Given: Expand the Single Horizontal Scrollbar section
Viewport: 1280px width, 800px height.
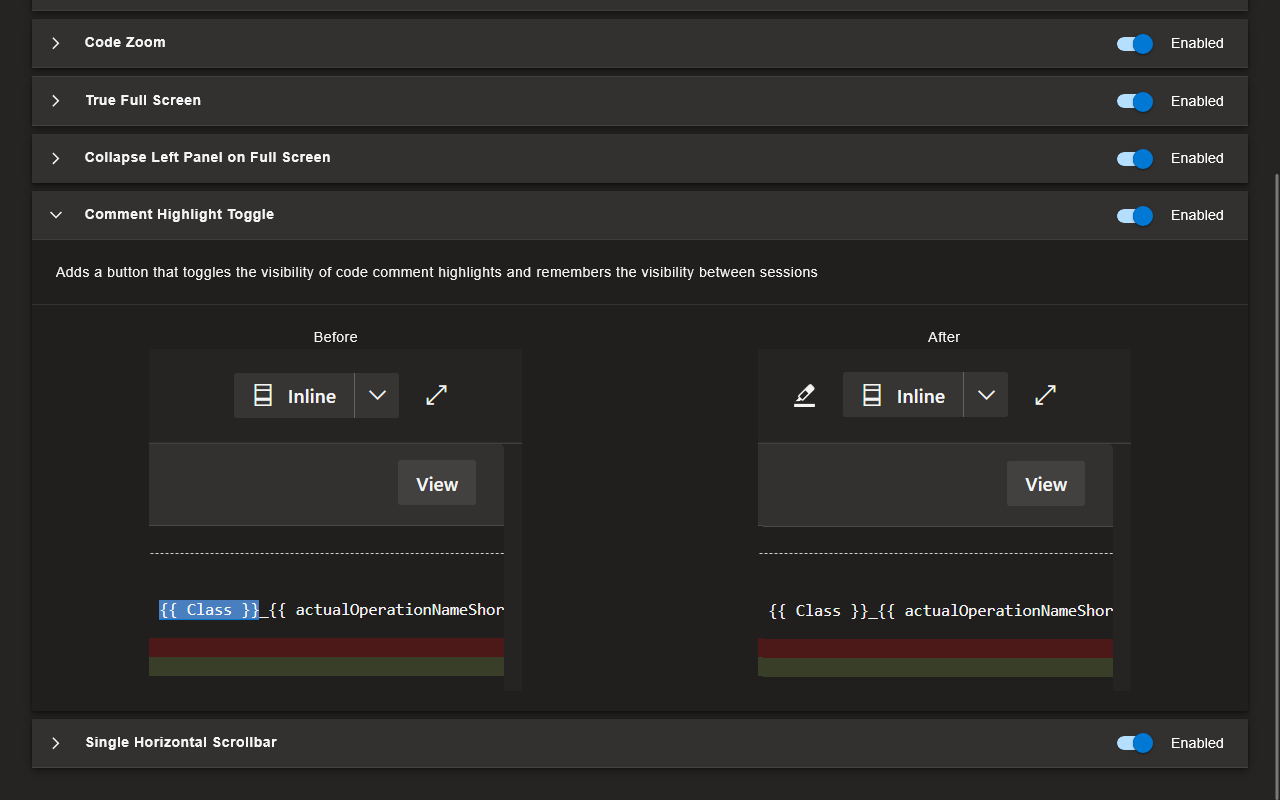Looking at the screenshot, I should point(56,743).
